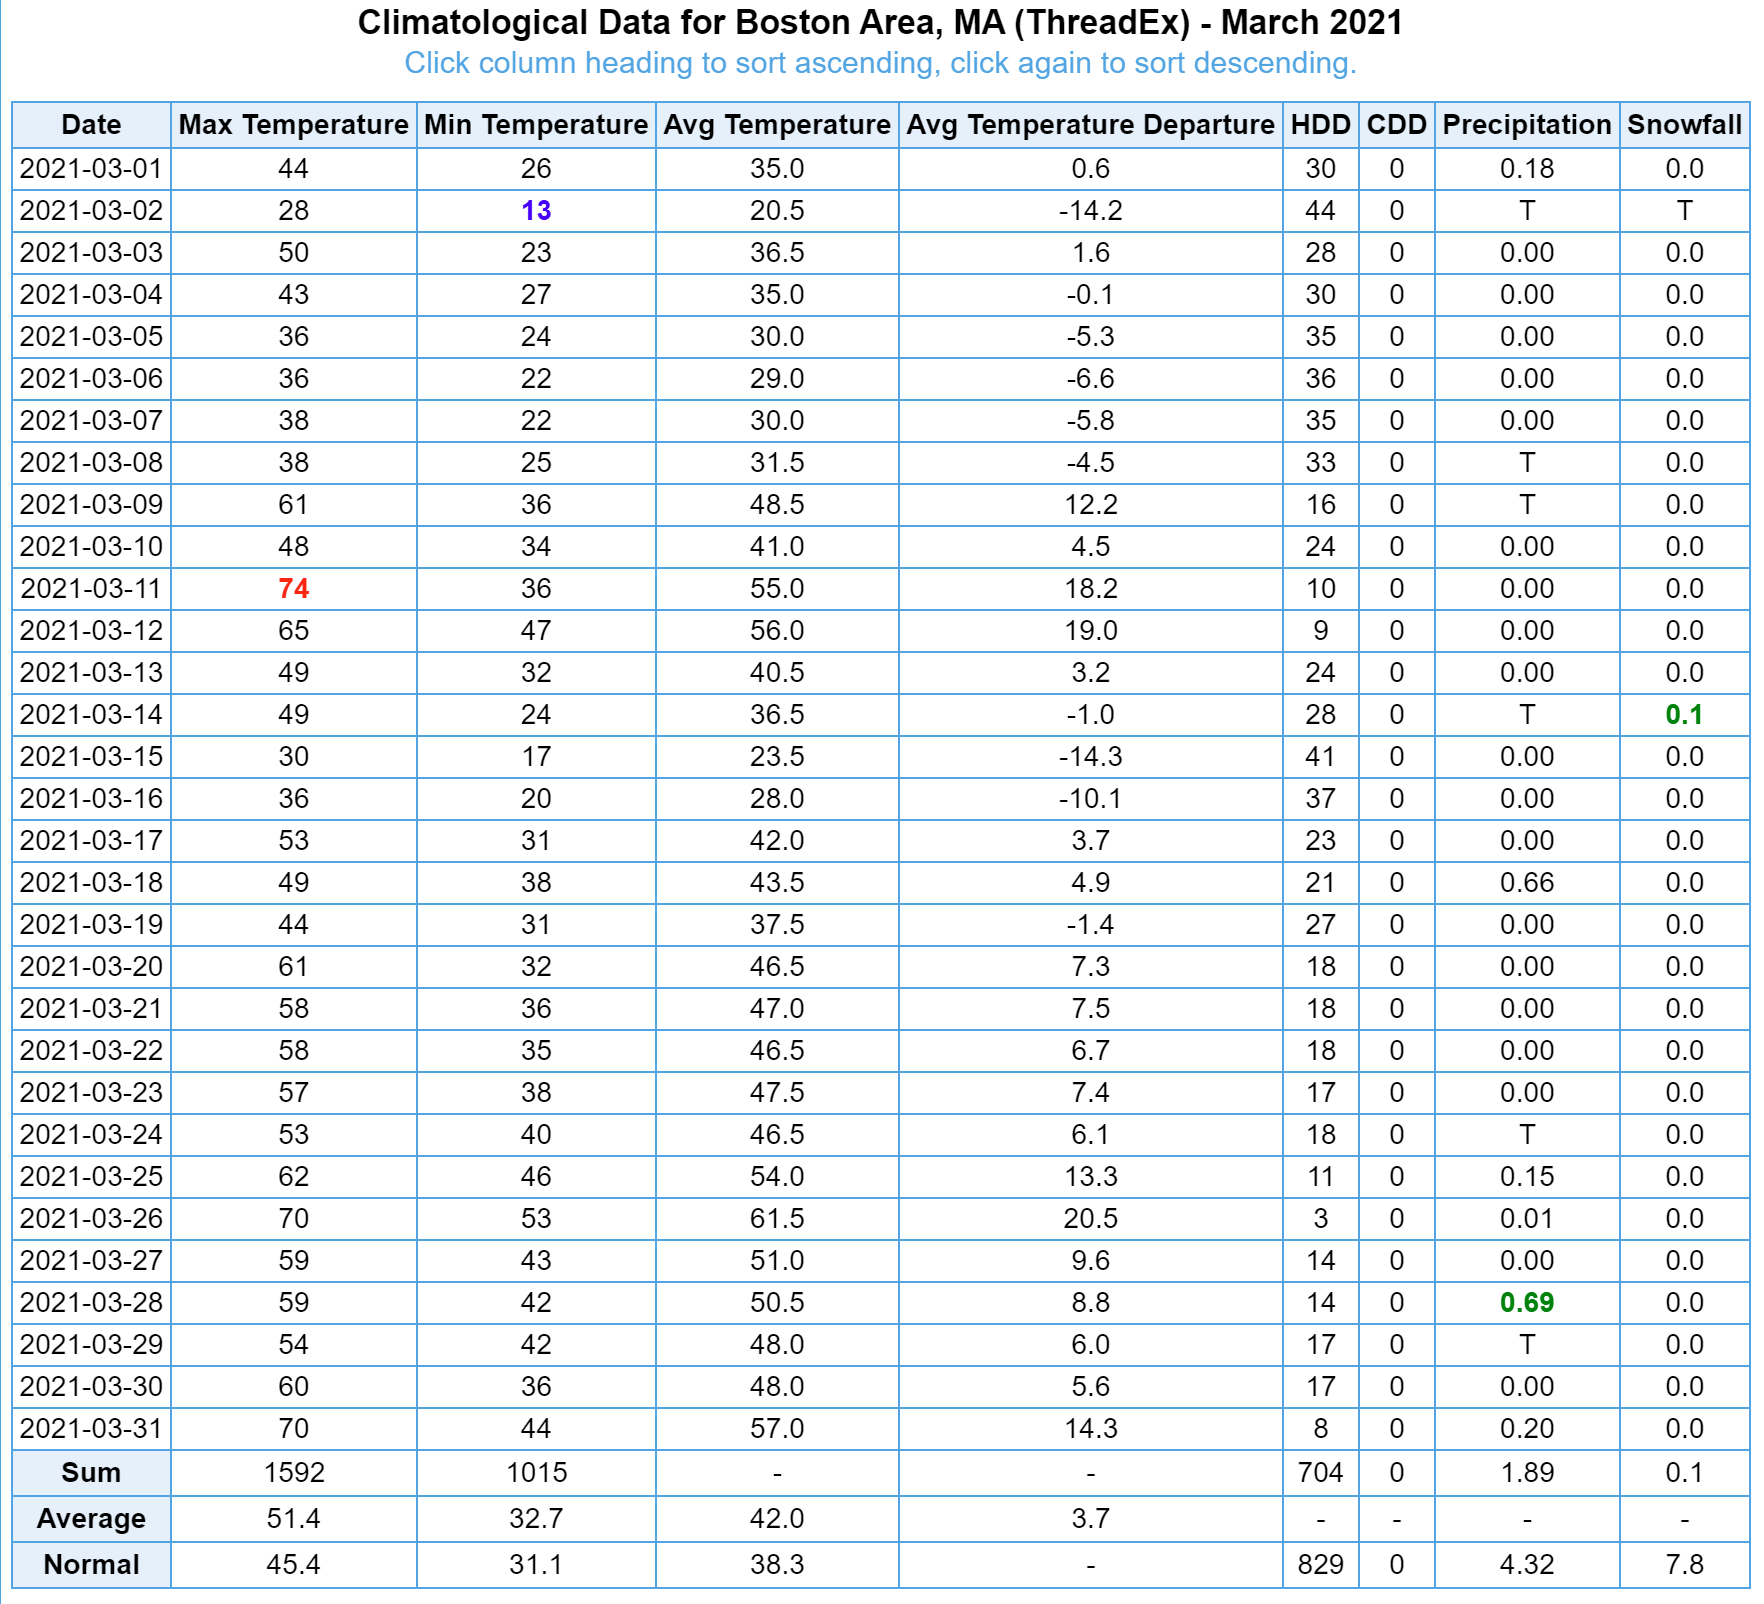Select avg temperature 61.5 on 03-26

pos(777,1219)
